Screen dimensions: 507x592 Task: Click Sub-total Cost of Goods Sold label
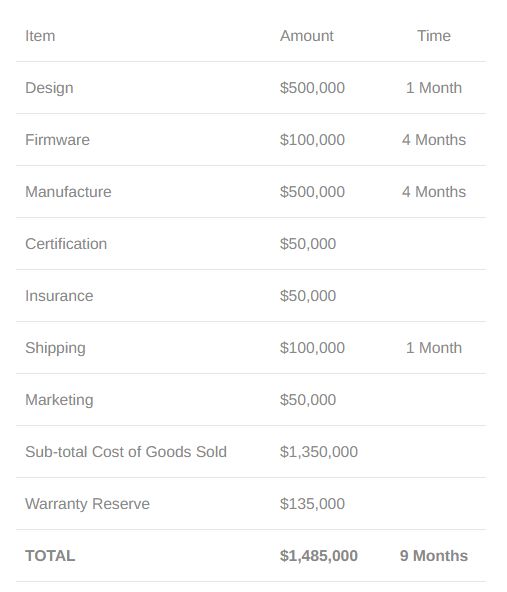point(126,452)
